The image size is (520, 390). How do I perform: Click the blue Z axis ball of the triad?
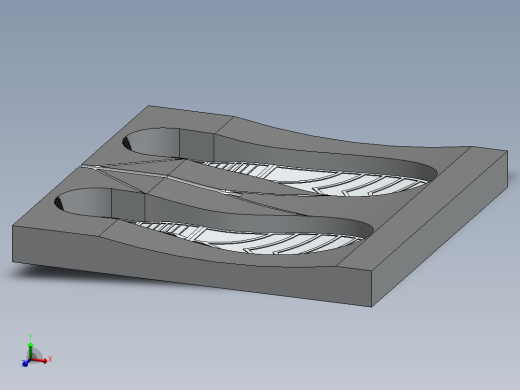click(x=25, y=364)
